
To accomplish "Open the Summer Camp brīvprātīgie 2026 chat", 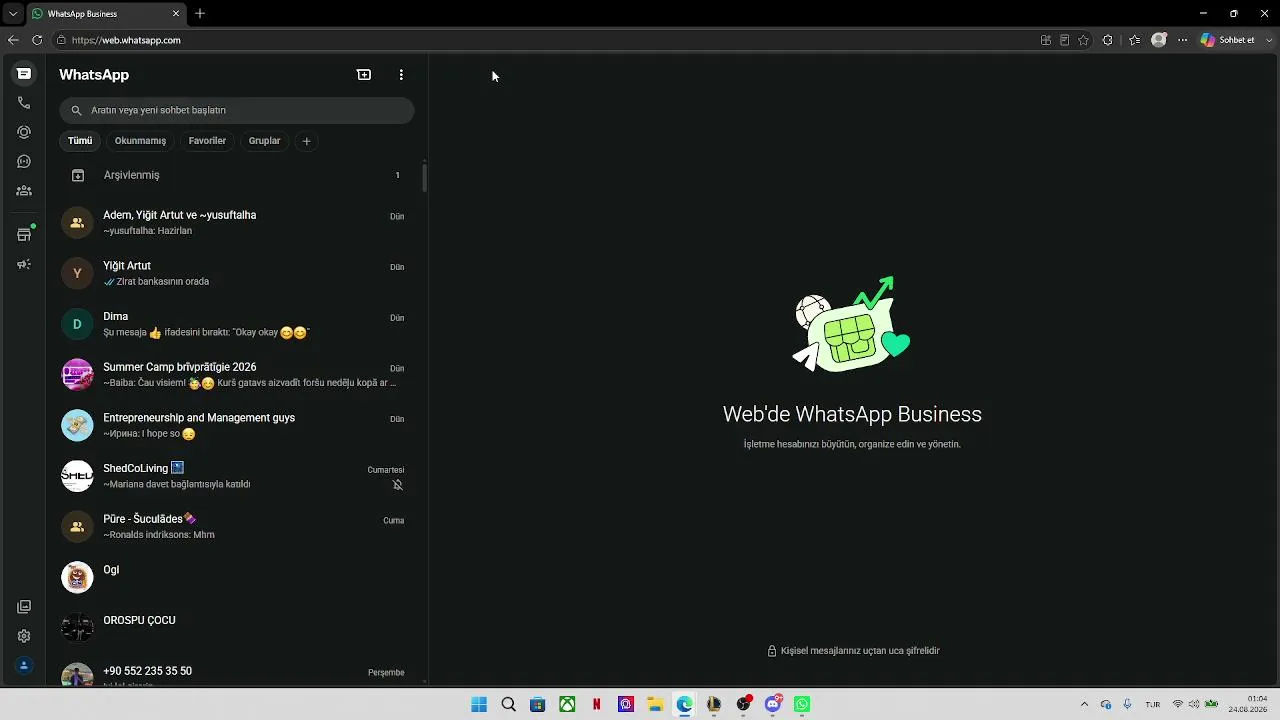I will pyautogui.click(x=236, y=374).
